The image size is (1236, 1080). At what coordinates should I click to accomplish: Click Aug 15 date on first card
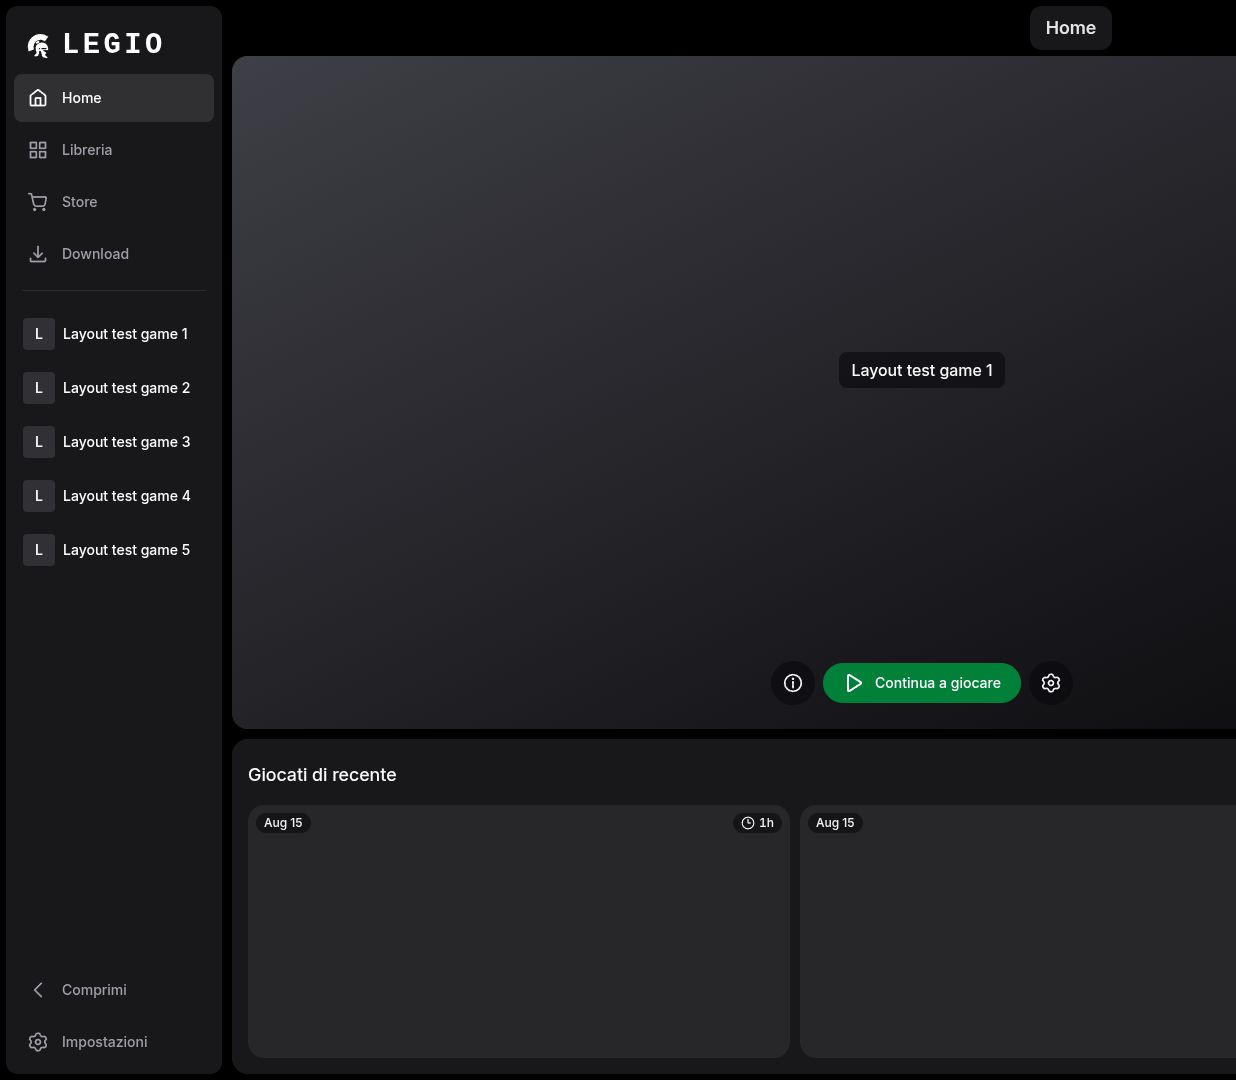(283, 823)
